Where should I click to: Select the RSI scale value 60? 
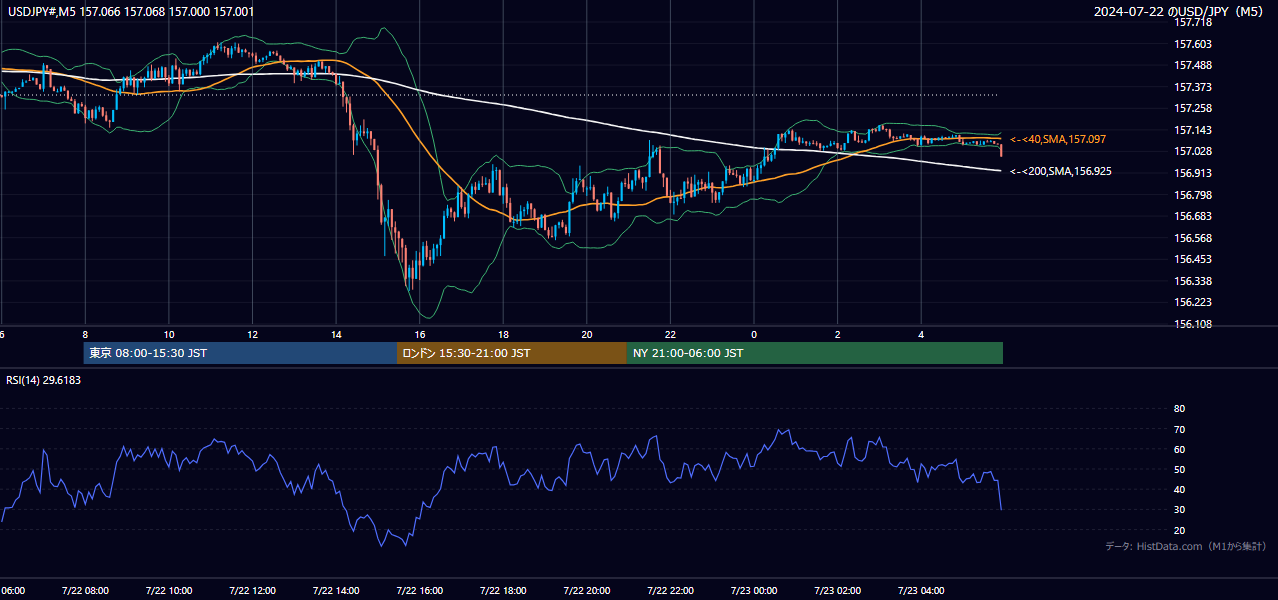pyautogui.click(x=1179, y=449)
